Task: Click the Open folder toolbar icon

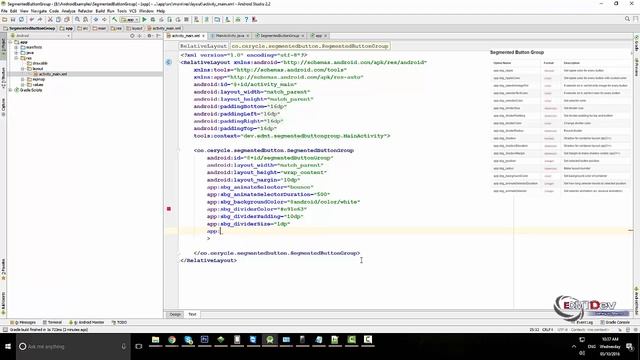Action: click(x=5, y=20)
